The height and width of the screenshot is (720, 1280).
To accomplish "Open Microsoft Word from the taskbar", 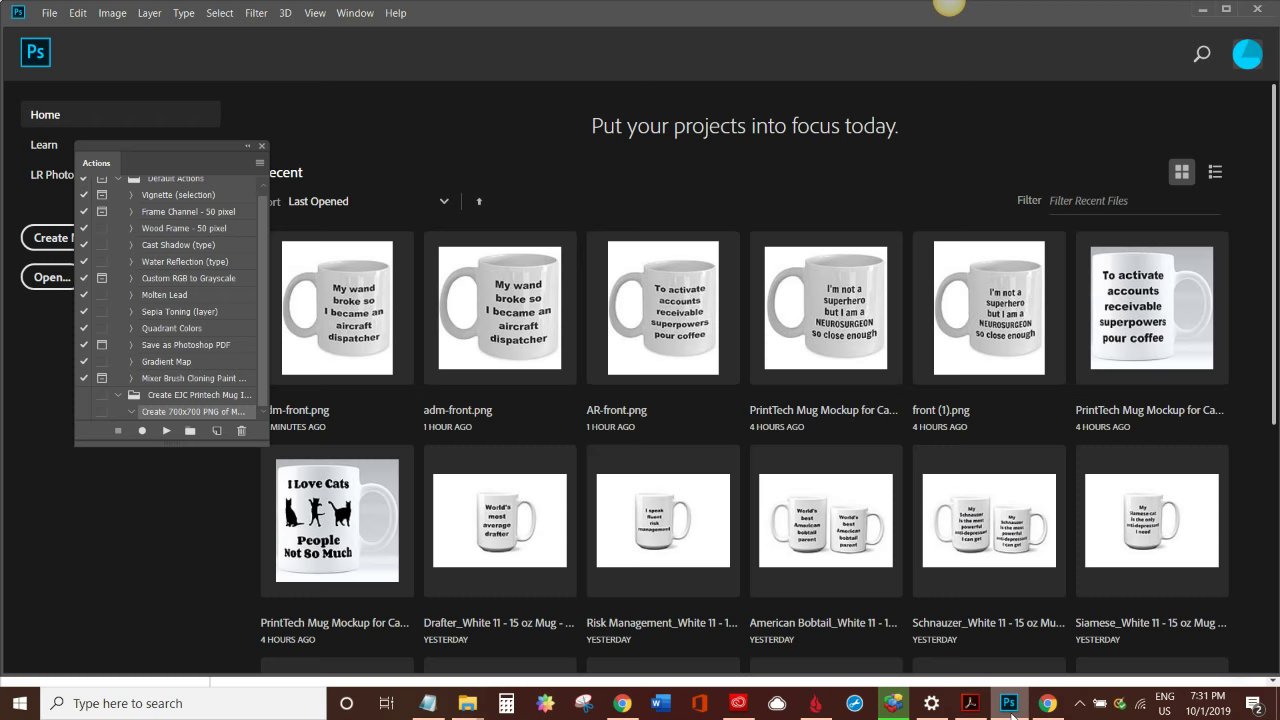I will click(660, 703).
